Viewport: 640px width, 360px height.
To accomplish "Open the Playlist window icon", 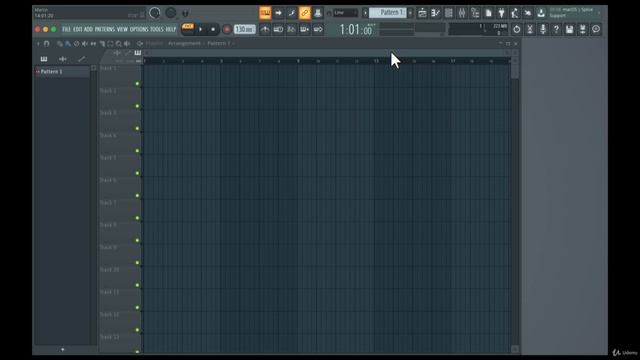I will pyautogui.click(x=422, y=13).
